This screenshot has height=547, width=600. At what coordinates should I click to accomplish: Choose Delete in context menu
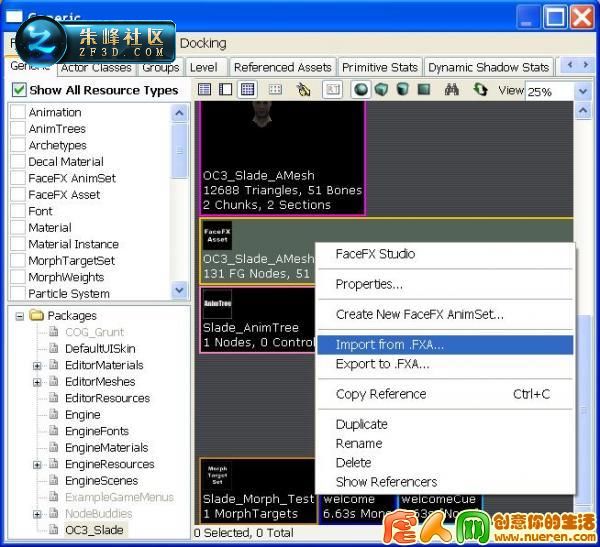445,462
